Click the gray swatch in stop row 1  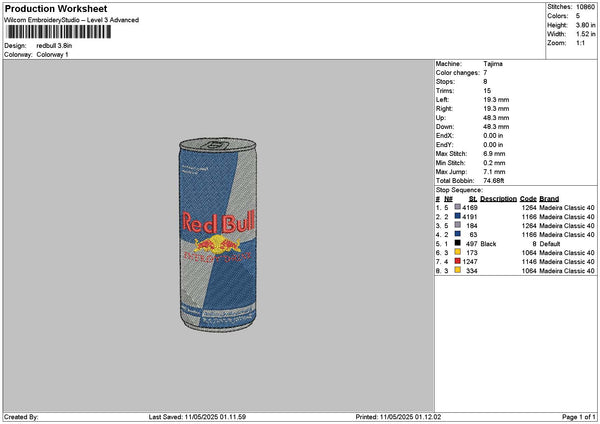tap(457, 207)
